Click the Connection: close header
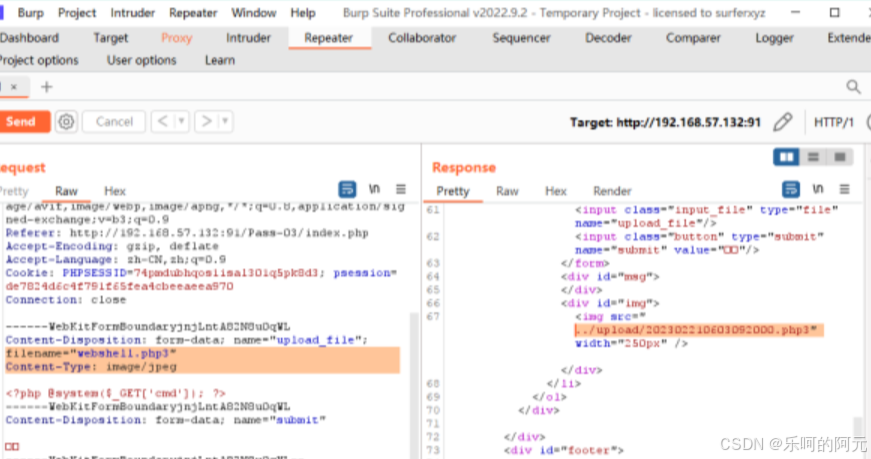Viewport: 871px width, 459px height. pos(66,300)
